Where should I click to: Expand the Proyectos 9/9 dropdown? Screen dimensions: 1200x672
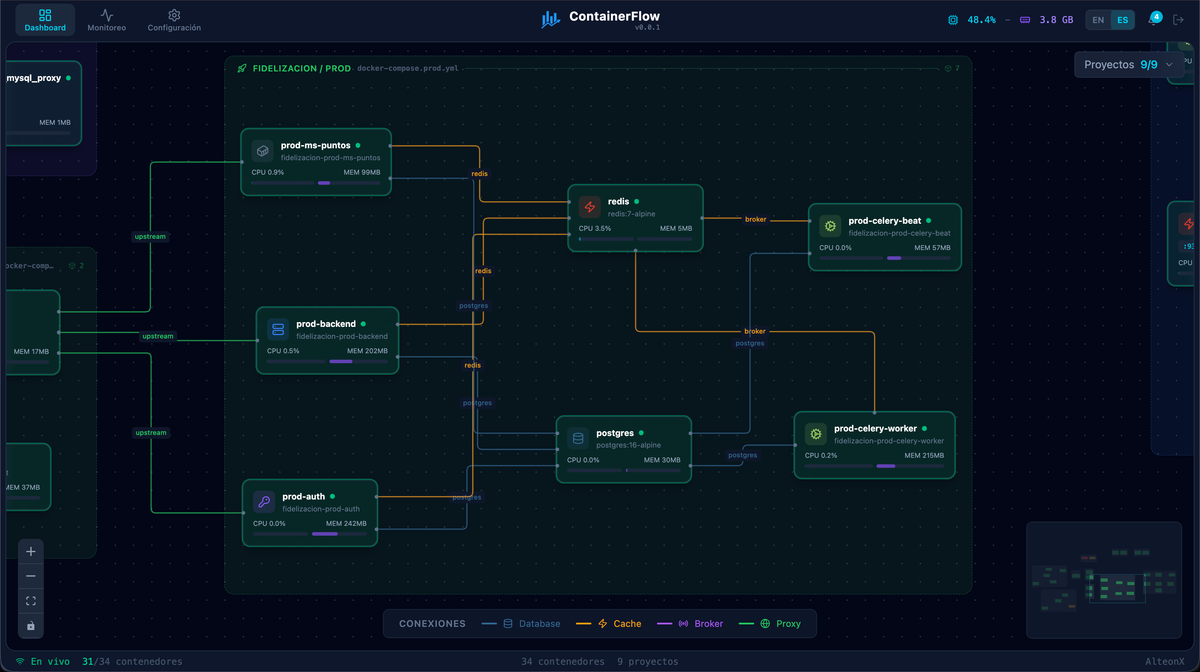(1129, 64)
